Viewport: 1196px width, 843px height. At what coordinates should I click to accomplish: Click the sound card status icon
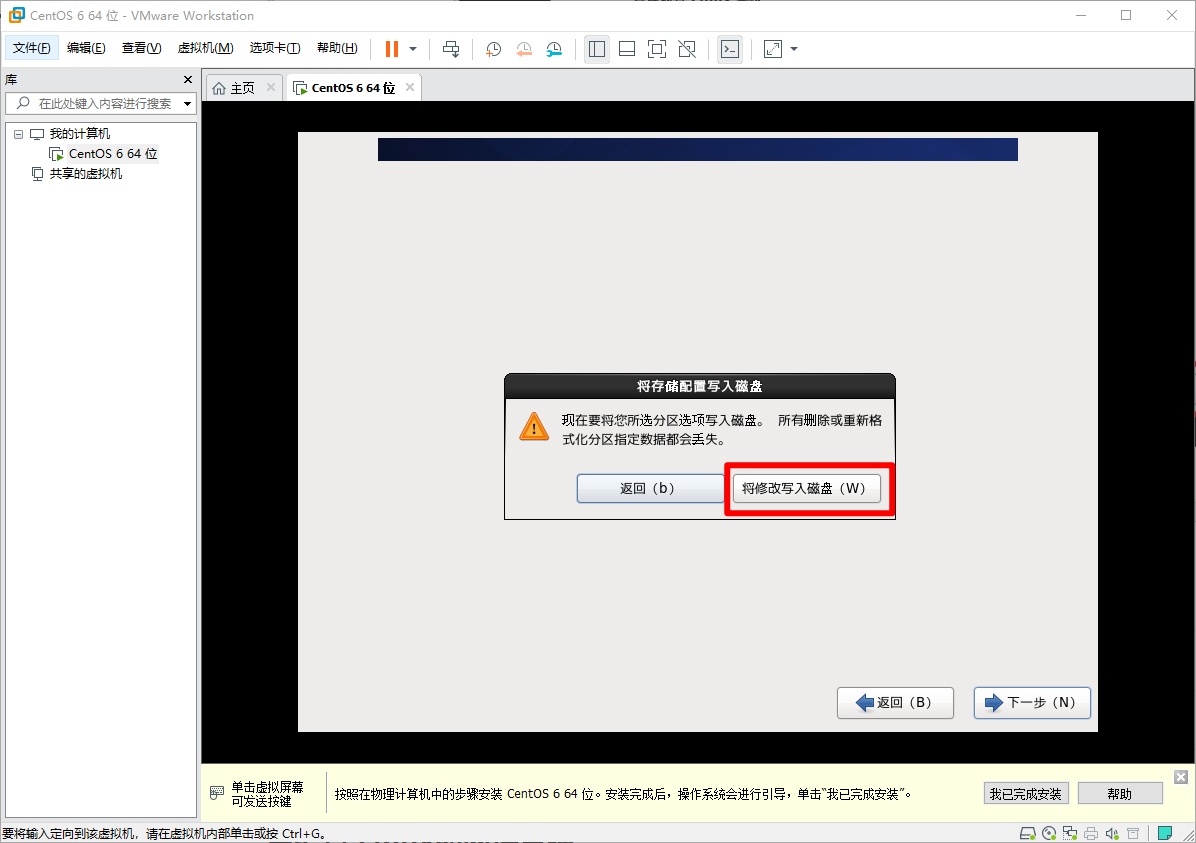click(1112, 833)
